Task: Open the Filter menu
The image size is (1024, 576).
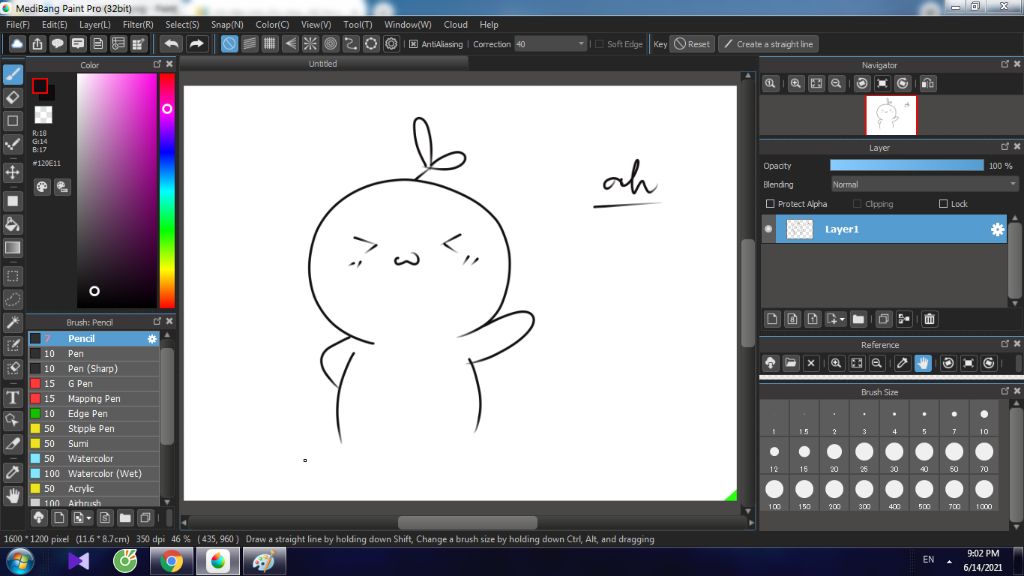Action: 138,24
